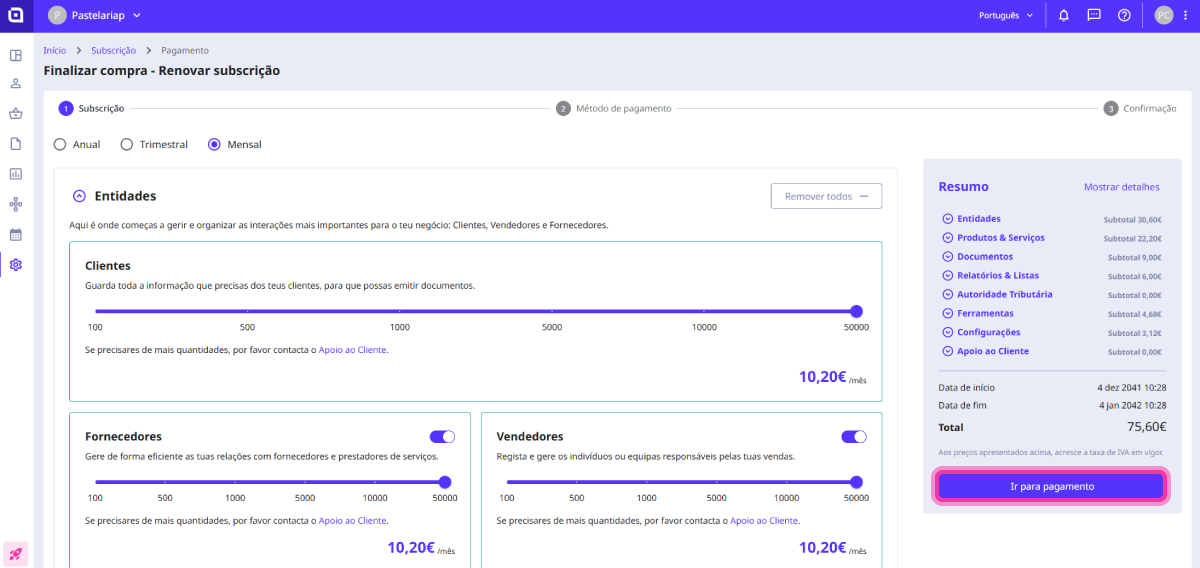Collapse the Entidades section
Image resolution: width=1200 pixels, height=568 pixels.
pos(79,196)
